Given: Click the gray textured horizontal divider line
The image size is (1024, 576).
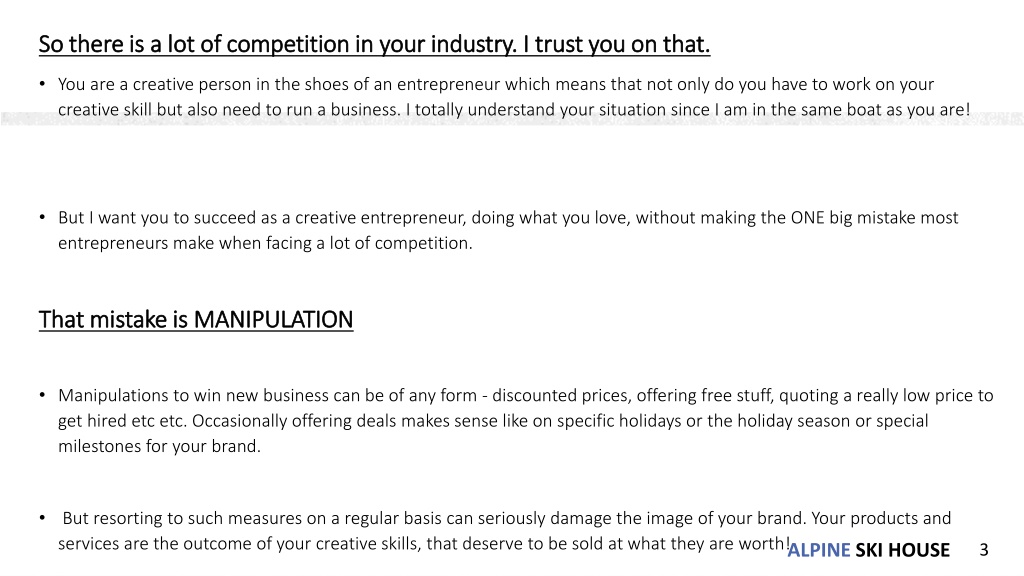Looking at the screenshot, I should [x=512, y=119].
